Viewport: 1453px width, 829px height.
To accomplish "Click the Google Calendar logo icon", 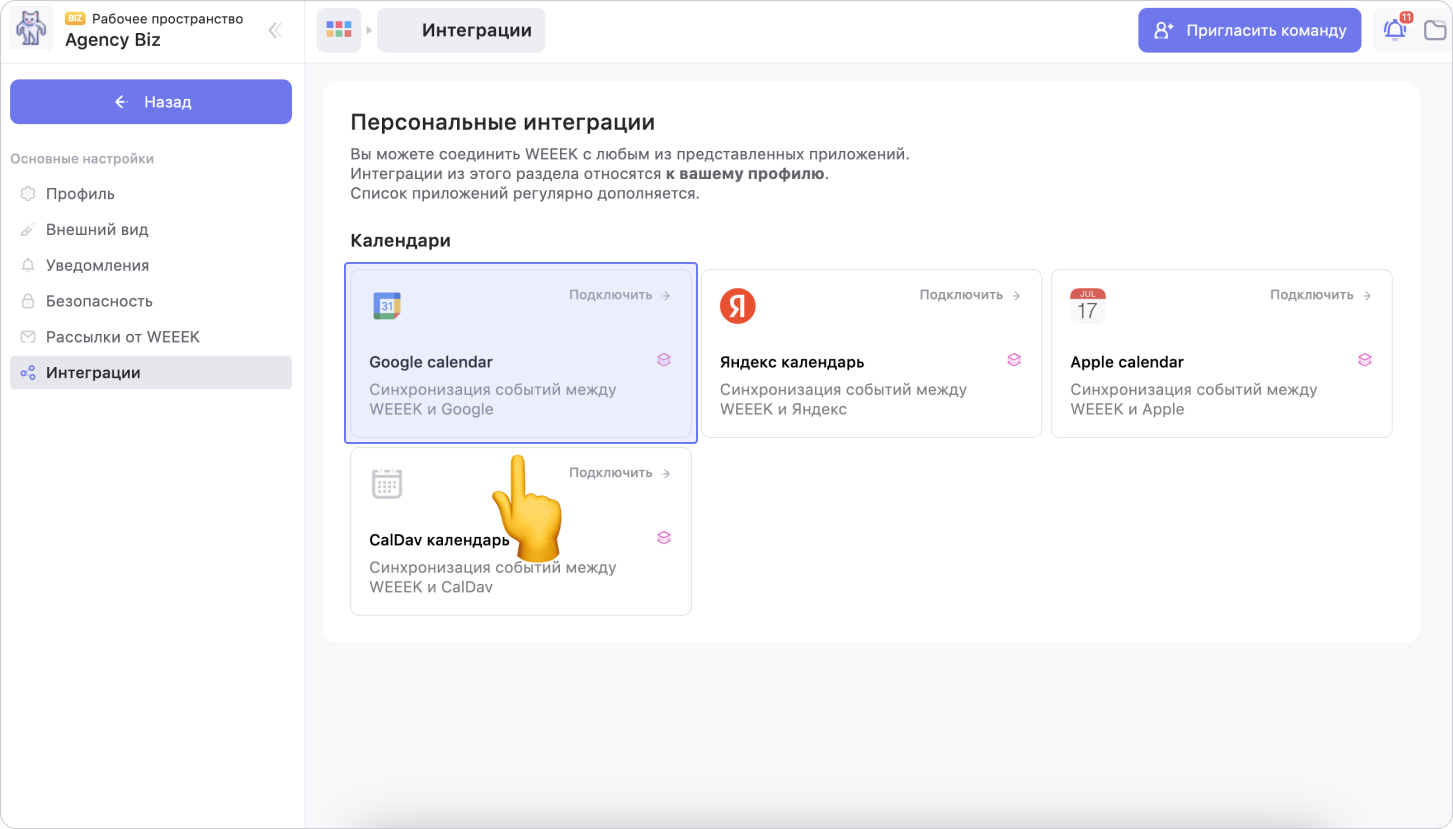I will click(x=387, y=306).
